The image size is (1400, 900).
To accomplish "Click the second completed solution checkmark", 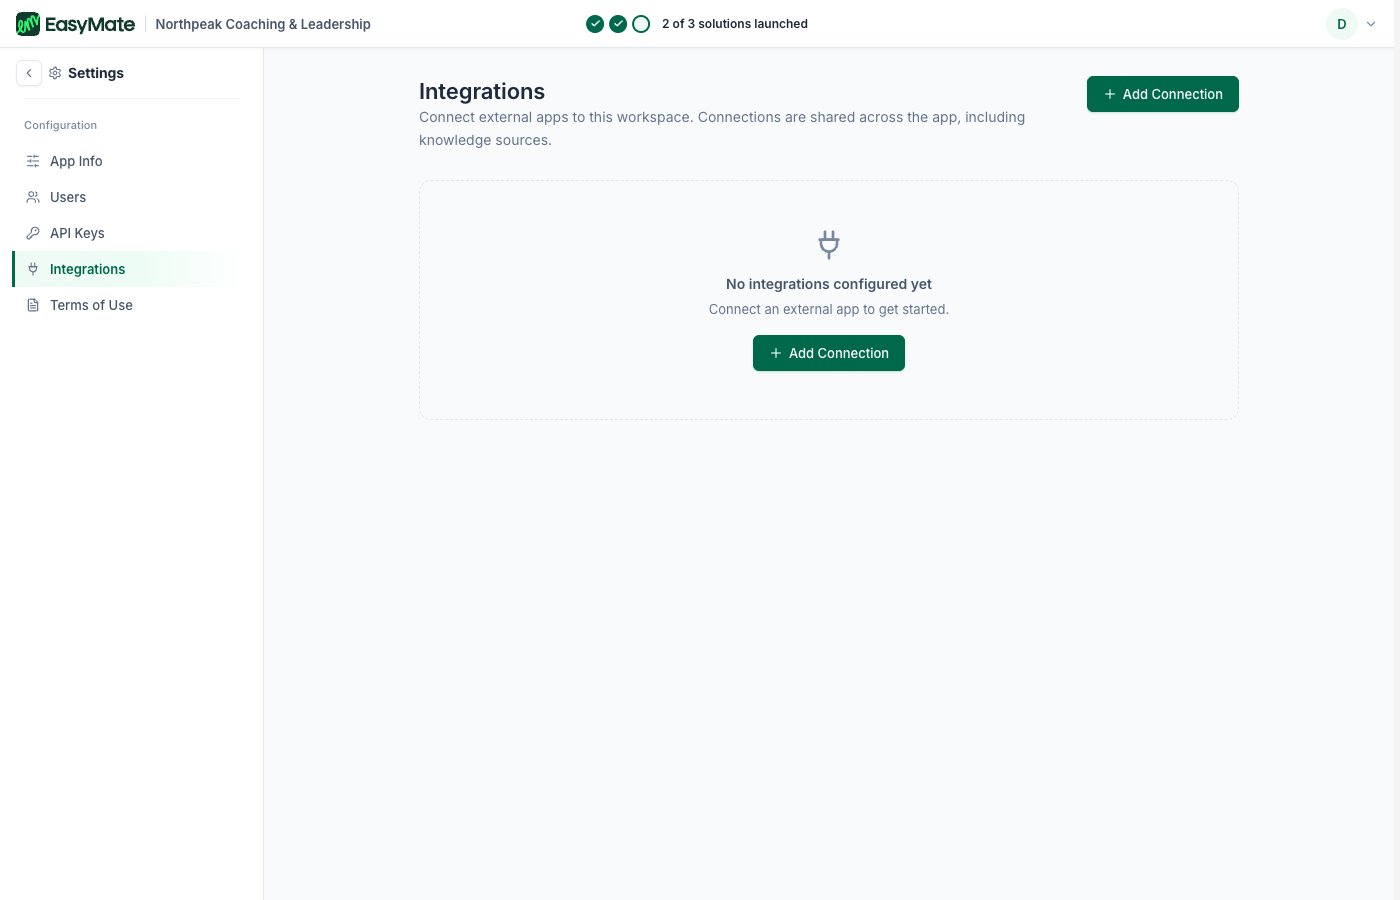I will (x=618, y=24).
